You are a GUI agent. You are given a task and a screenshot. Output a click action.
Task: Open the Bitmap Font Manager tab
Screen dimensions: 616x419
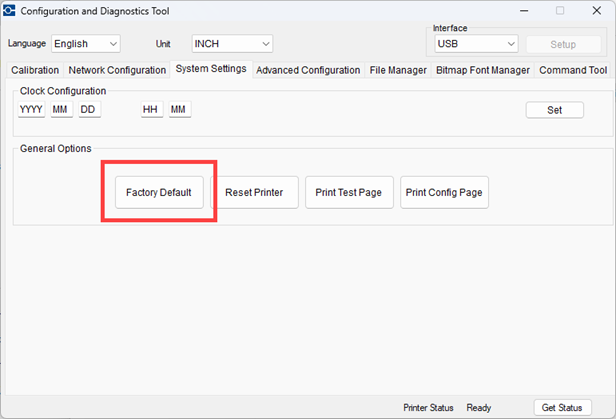483,70
